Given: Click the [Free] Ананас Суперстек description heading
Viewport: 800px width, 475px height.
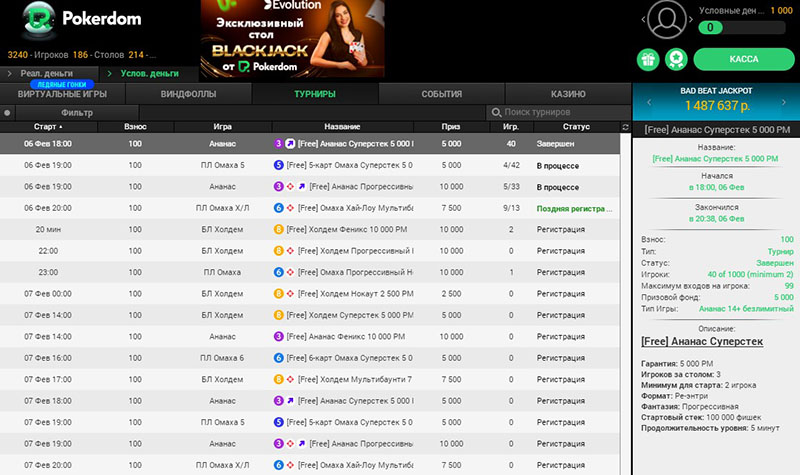Looking at the screenshot, I should point(702,341).
